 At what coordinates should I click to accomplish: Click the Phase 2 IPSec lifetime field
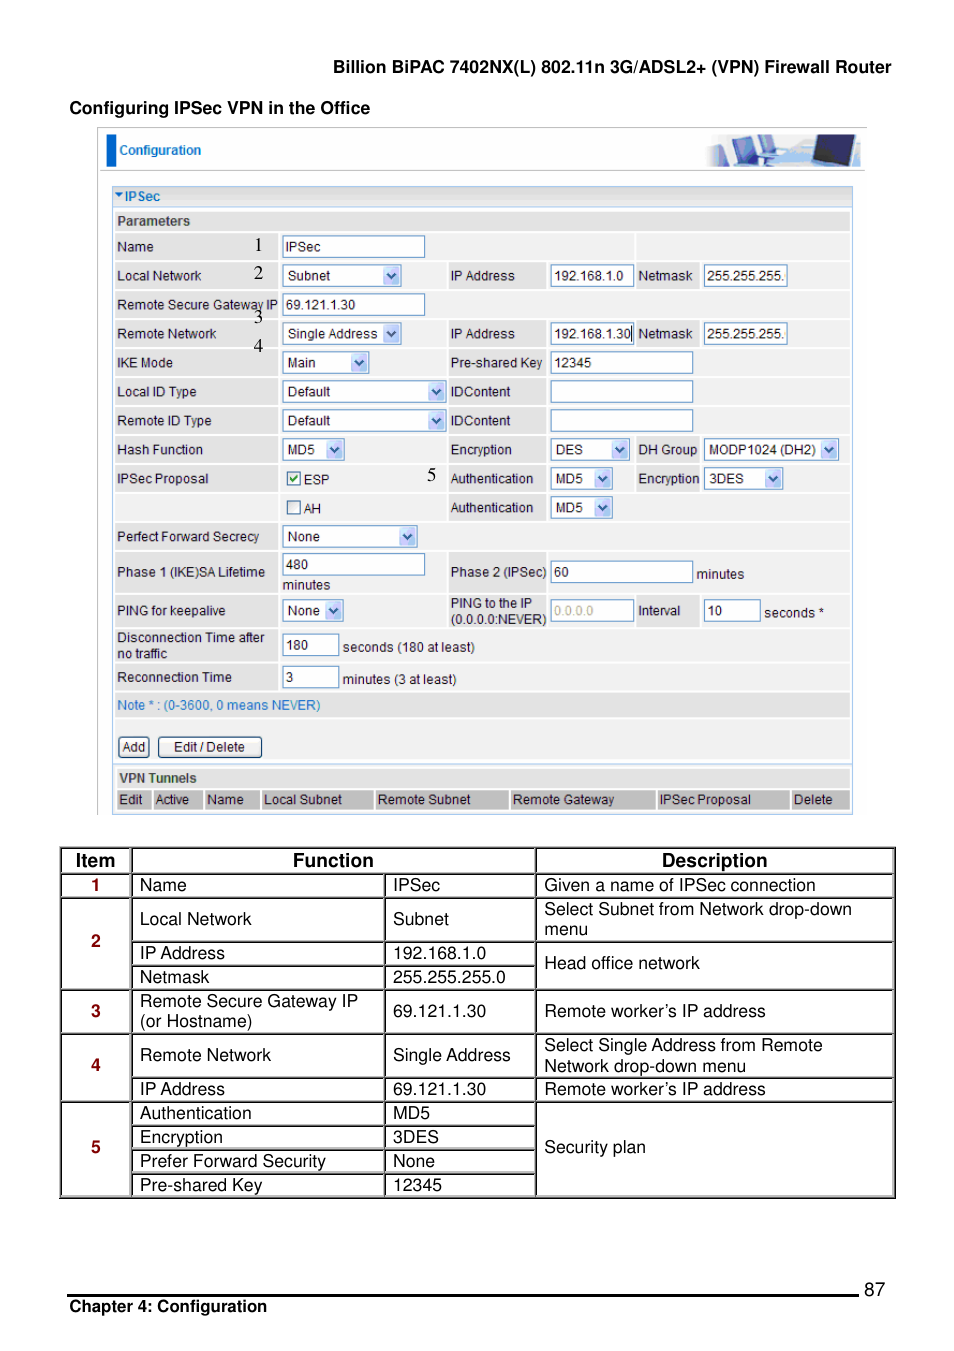(x=622, y=572)
